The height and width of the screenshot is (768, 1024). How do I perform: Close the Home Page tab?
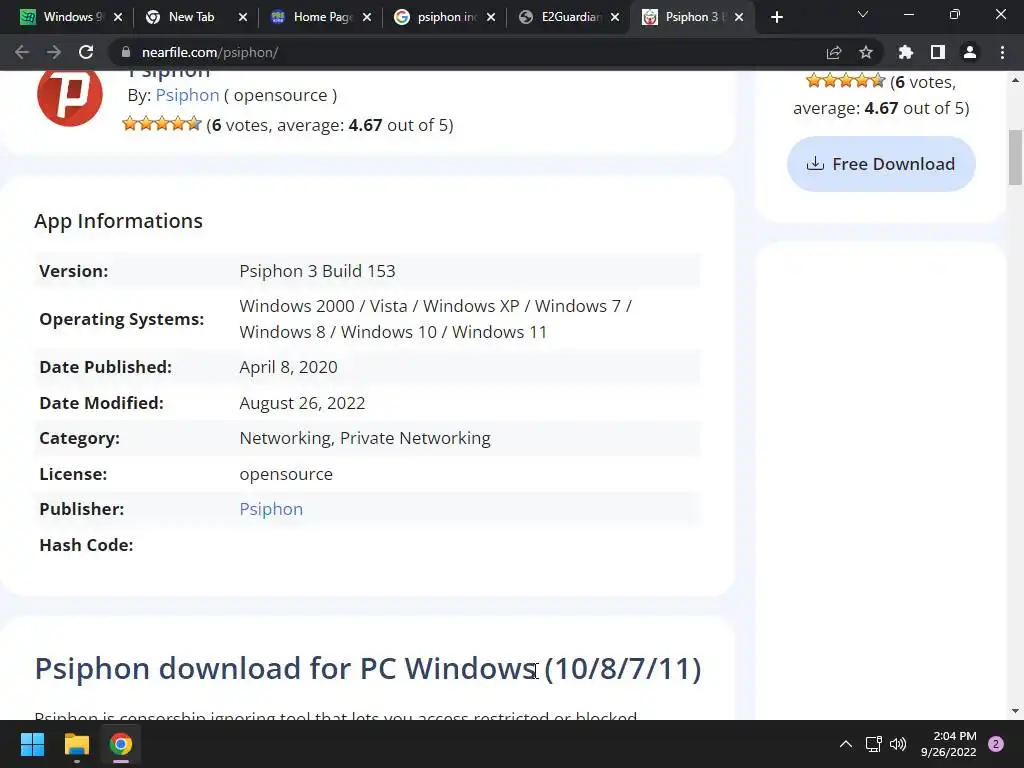click(367, 18)
